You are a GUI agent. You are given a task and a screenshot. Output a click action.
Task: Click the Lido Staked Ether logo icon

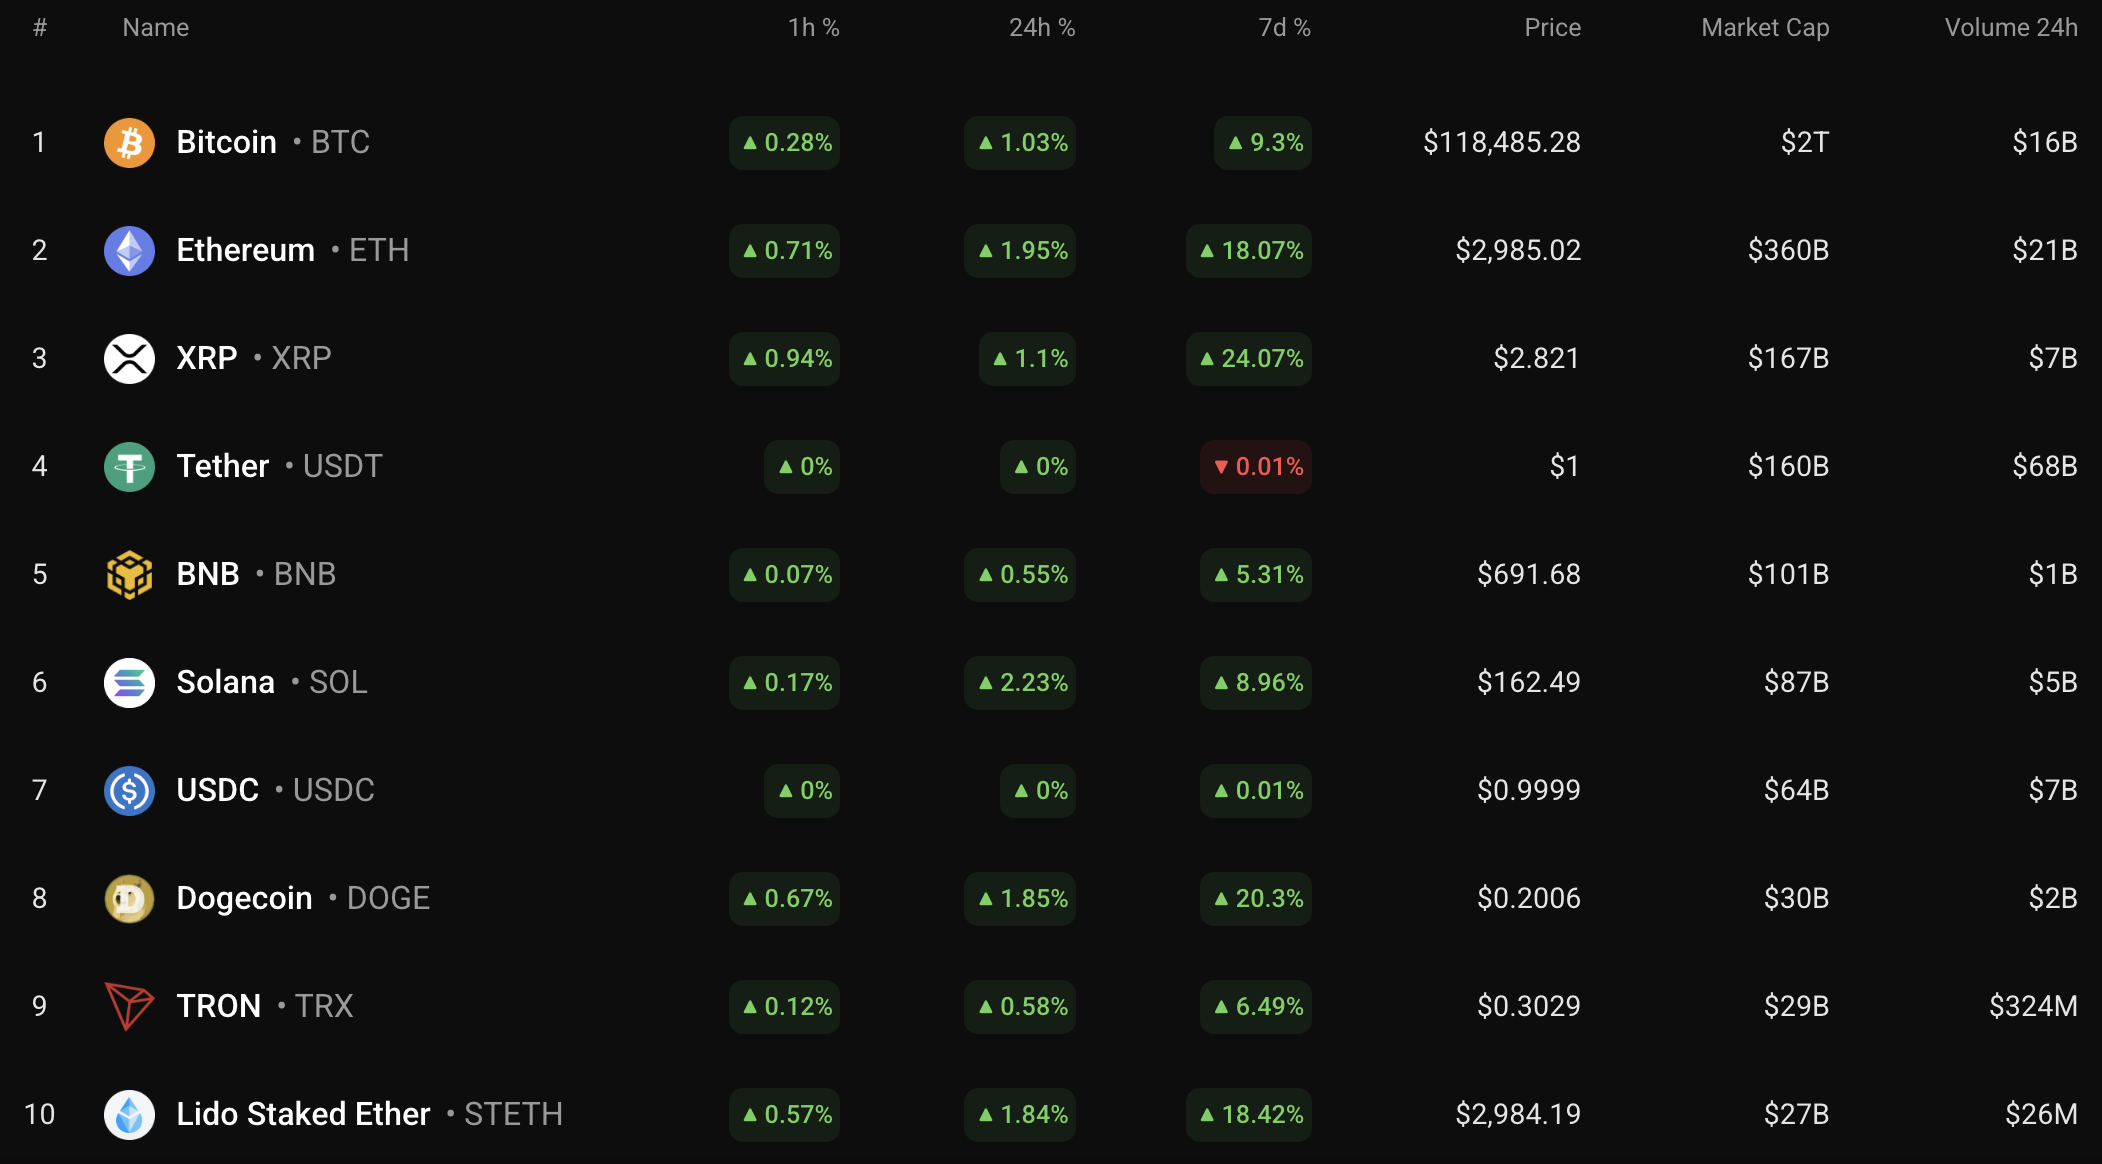(x=129, y=1115)
